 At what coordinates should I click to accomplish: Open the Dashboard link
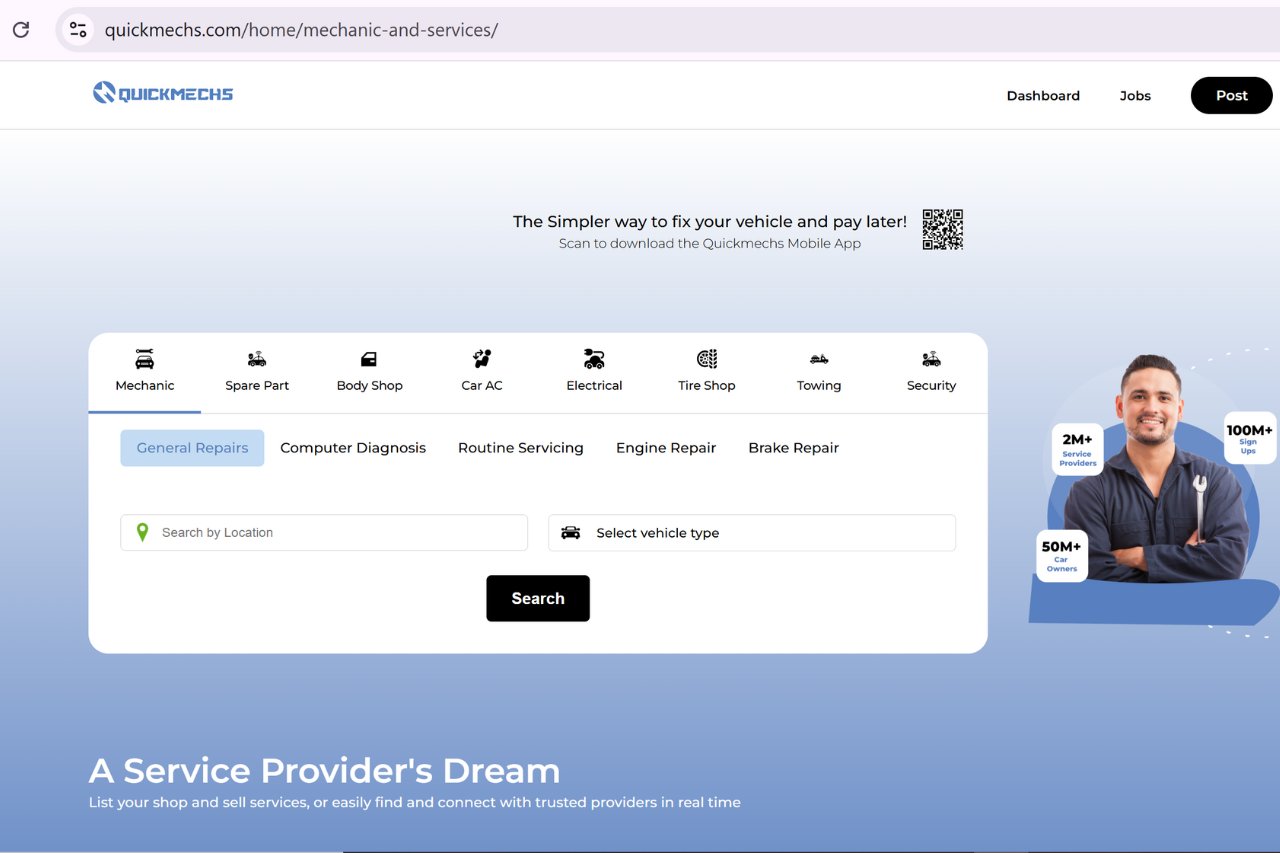click(1043, 96)
